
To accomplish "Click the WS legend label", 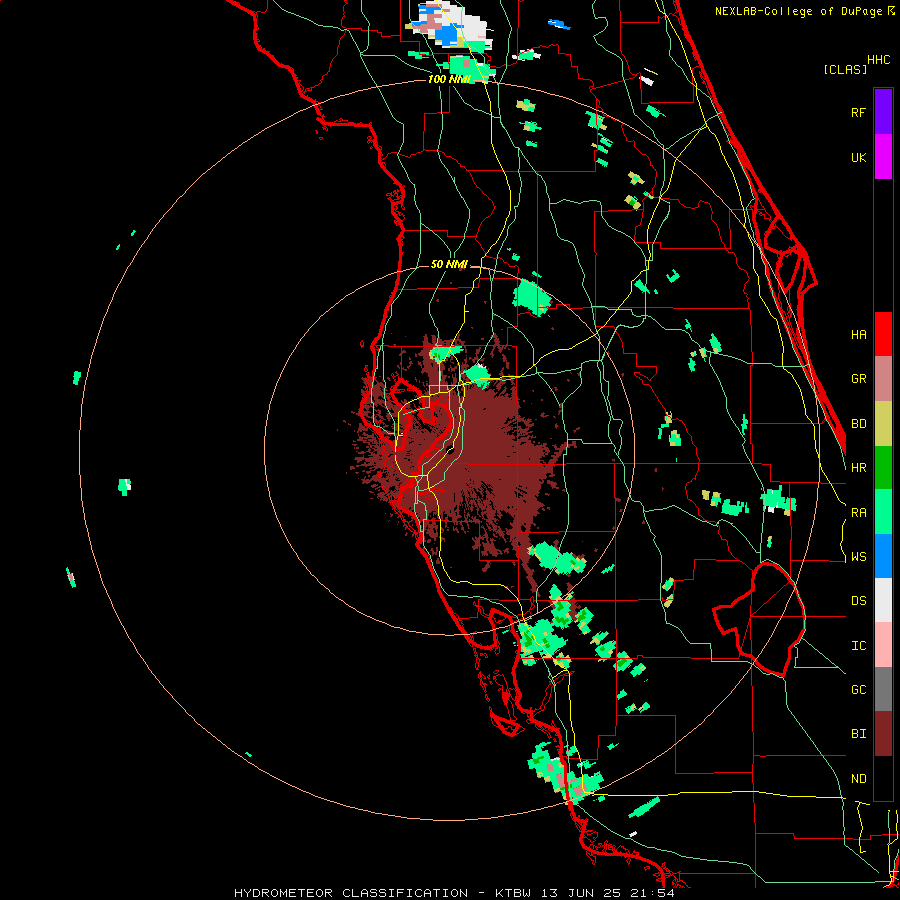I will pos(858,557).
